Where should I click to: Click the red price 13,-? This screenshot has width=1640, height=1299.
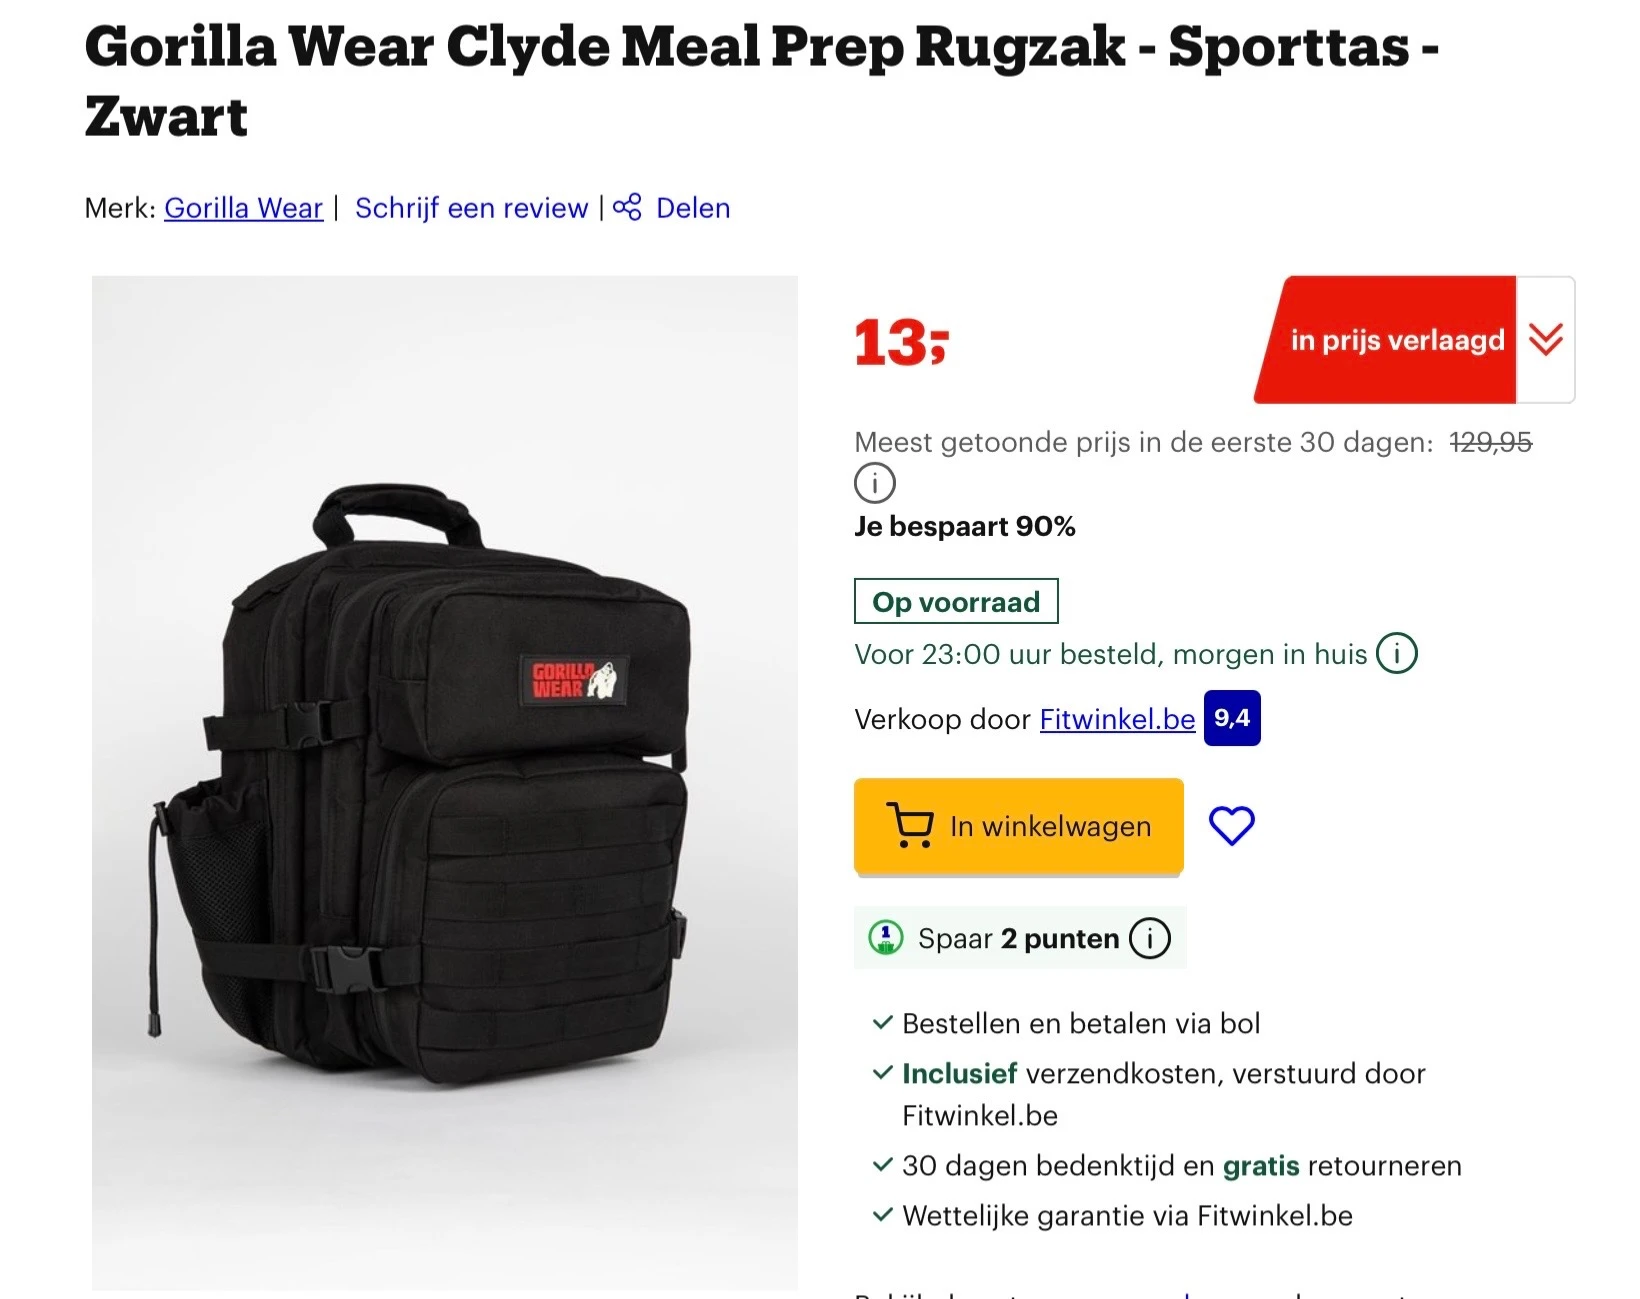click(901, 343)
